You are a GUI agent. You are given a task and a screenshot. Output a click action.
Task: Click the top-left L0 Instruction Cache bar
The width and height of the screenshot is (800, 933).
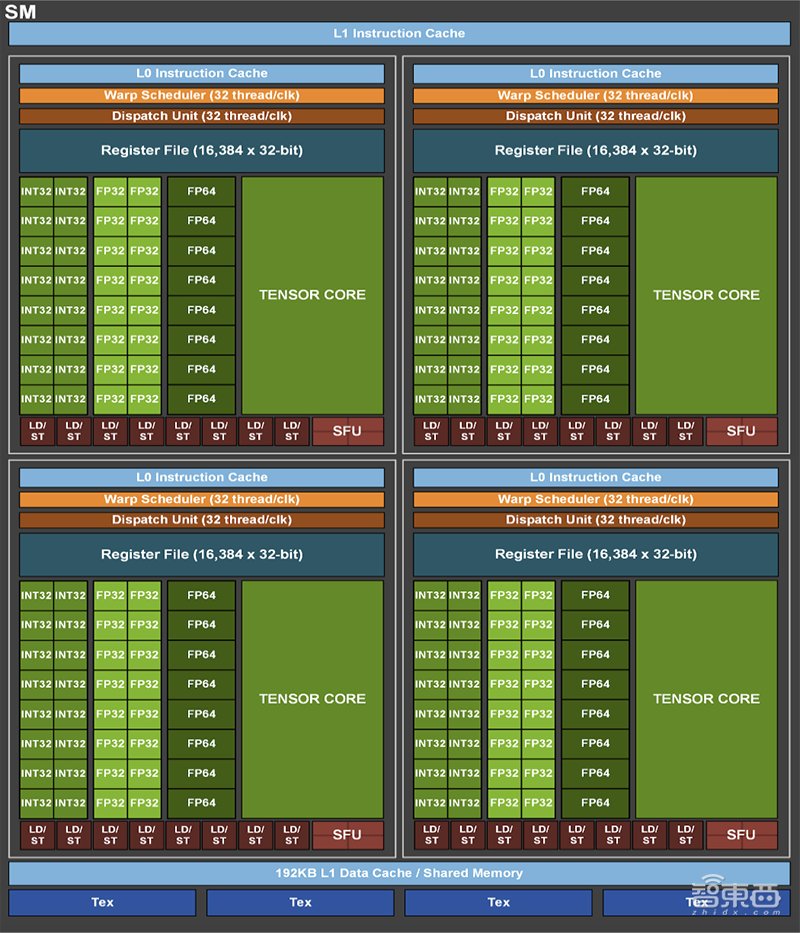click(202, 73)
